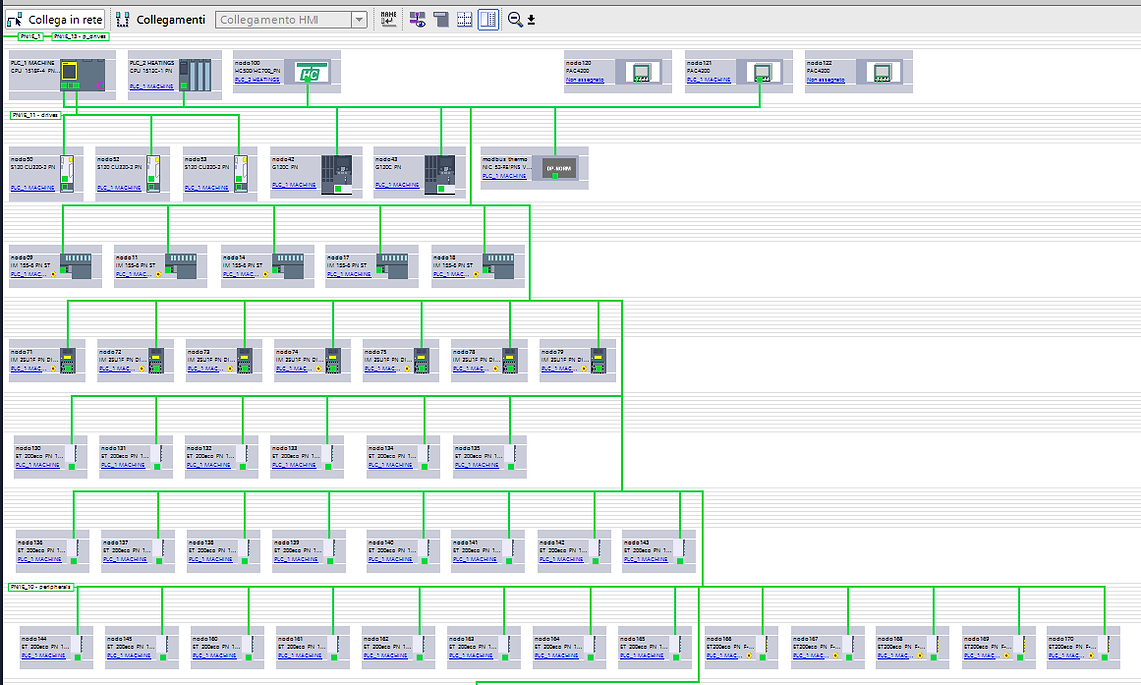This screenshot has width=1141, height=685.
Task: Select the nodo50 S120 drive icon
Action: [67, 173]
